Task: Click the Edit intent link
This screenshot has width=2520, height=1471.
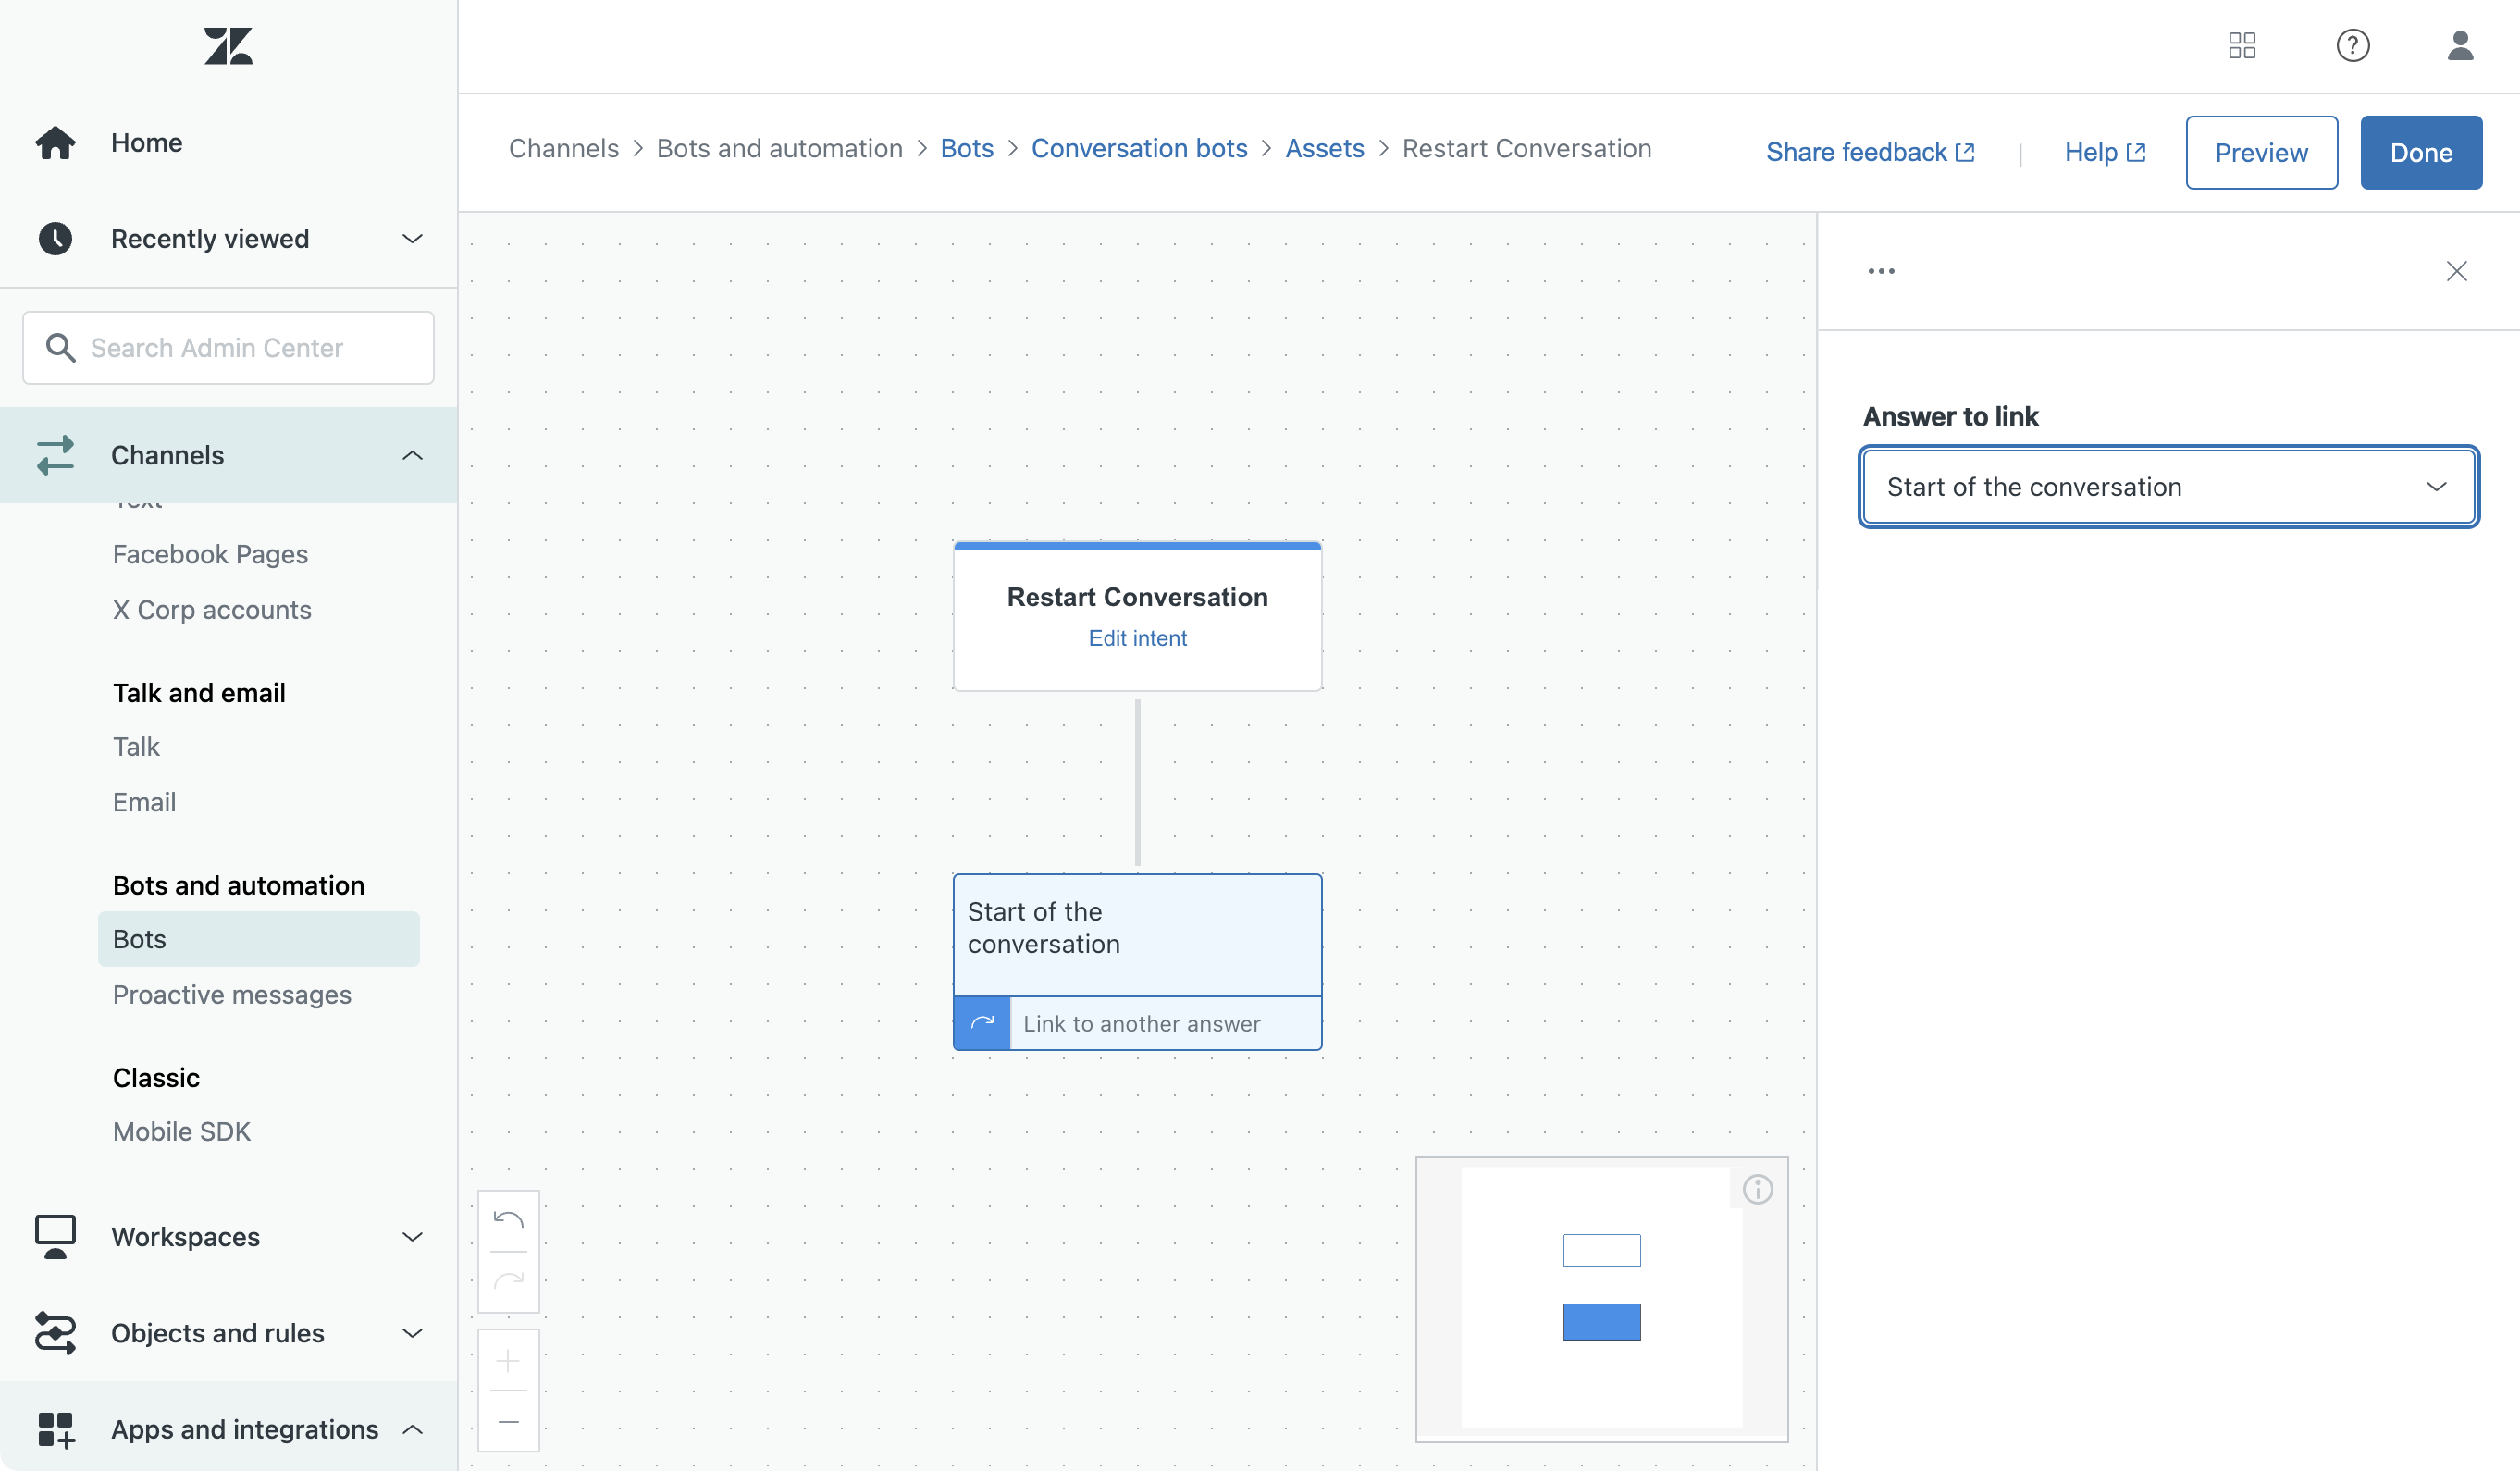Action: [x=1137, y=638]
